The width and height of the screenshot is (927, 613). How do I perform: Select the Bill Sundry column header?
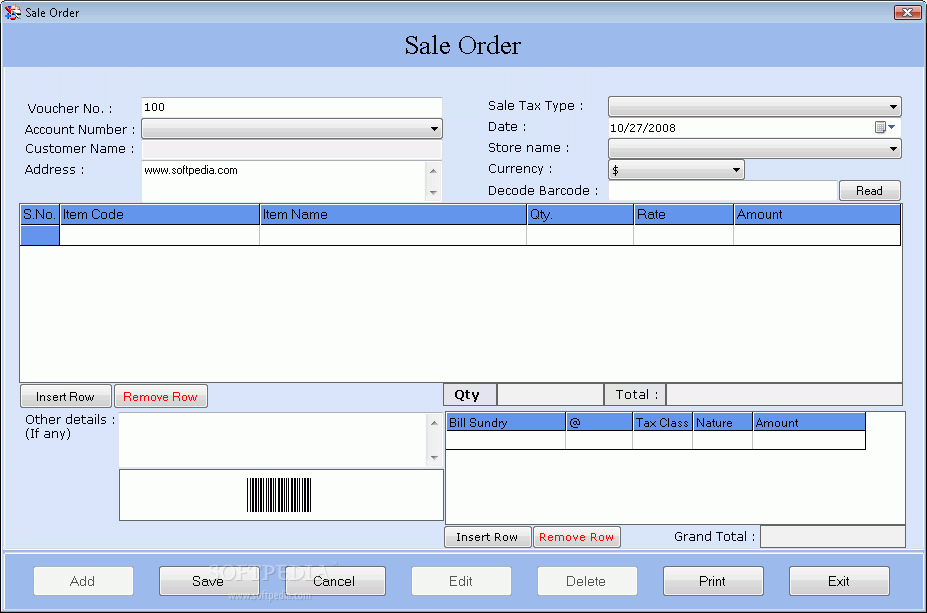click(505, 422)
